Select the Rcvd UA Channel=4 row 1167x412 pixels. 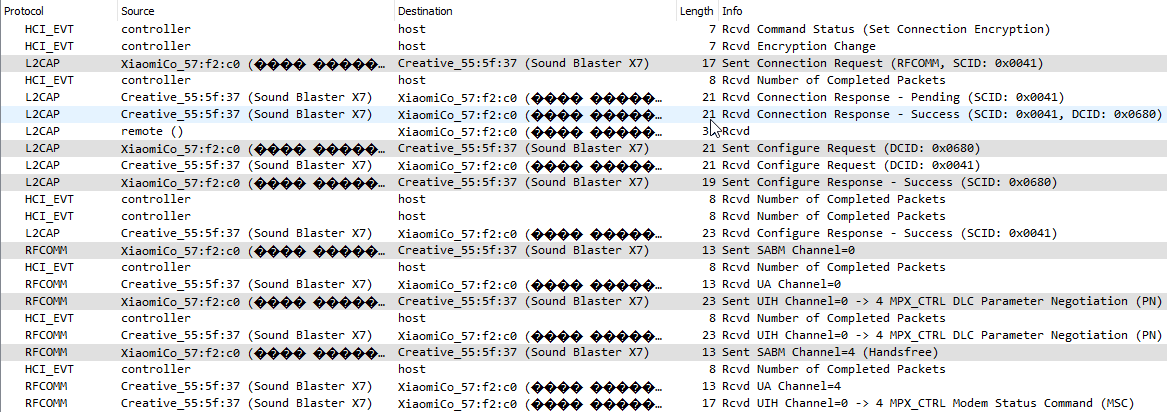coord(584,386)
